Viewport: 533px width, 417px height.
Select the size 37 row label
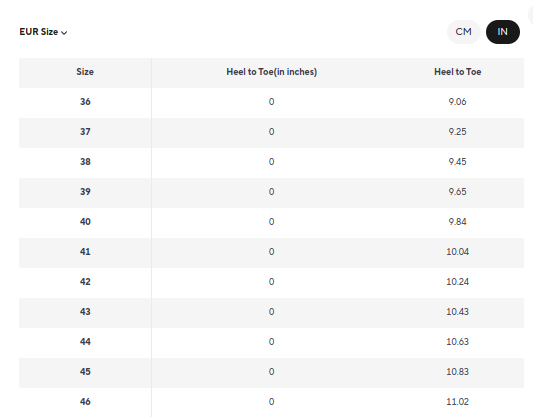pyautogui.click(x=85, y=132)
